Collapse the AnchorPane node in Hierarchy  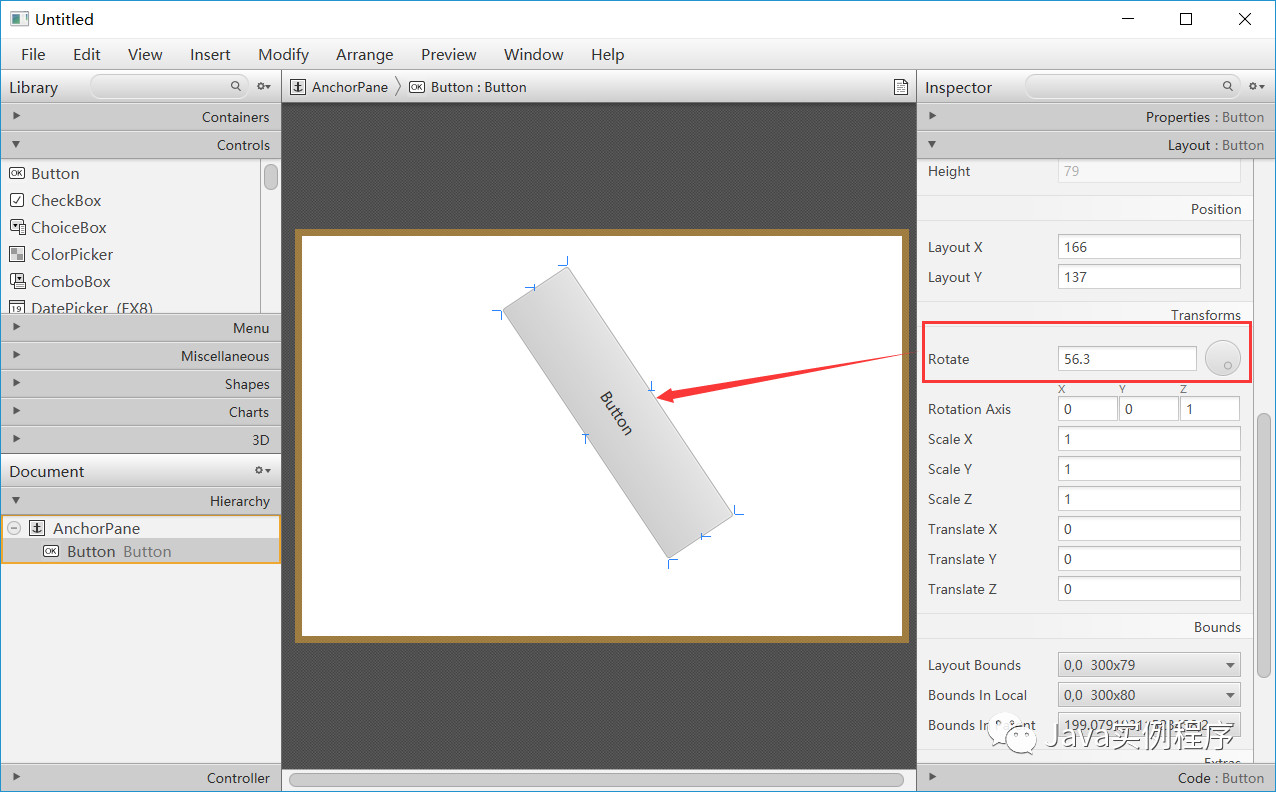coord(14,528)
